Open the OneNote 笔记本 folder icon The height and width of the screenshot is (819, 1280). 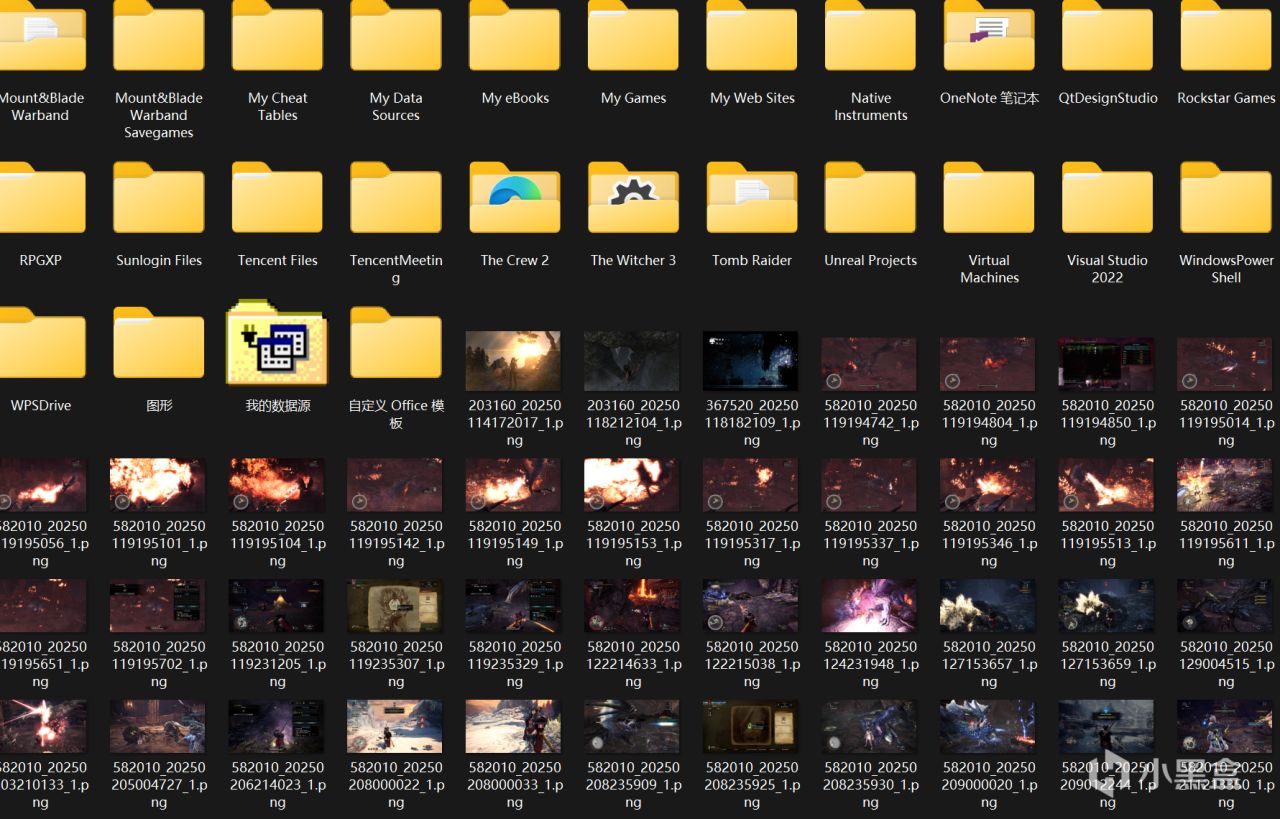coord(989,36)
